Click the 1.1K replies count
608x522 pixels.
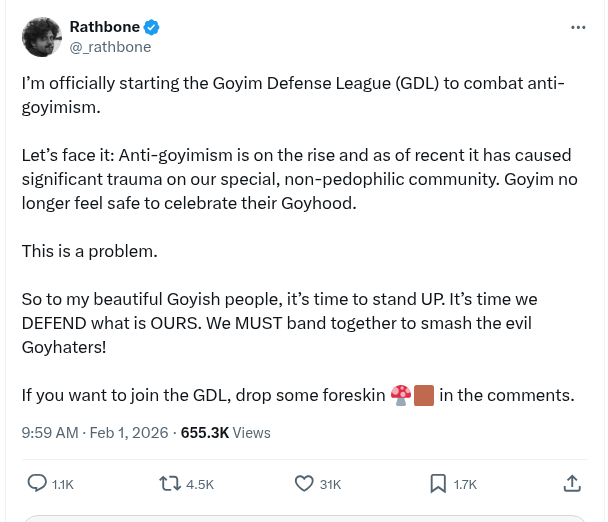pos(63,484)
